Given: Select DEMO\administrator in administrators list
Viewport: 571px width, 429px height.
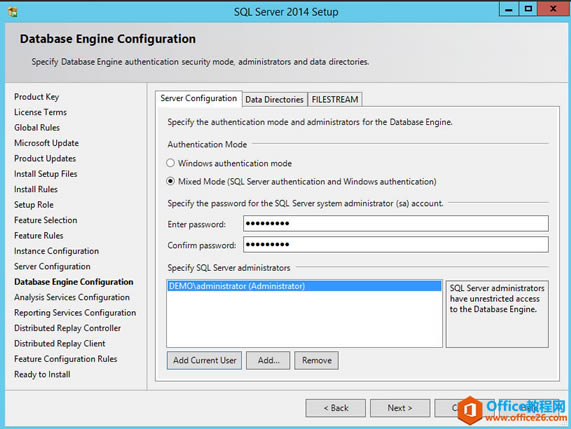Looking at the screenshot, I should click(x=304, y=286).
